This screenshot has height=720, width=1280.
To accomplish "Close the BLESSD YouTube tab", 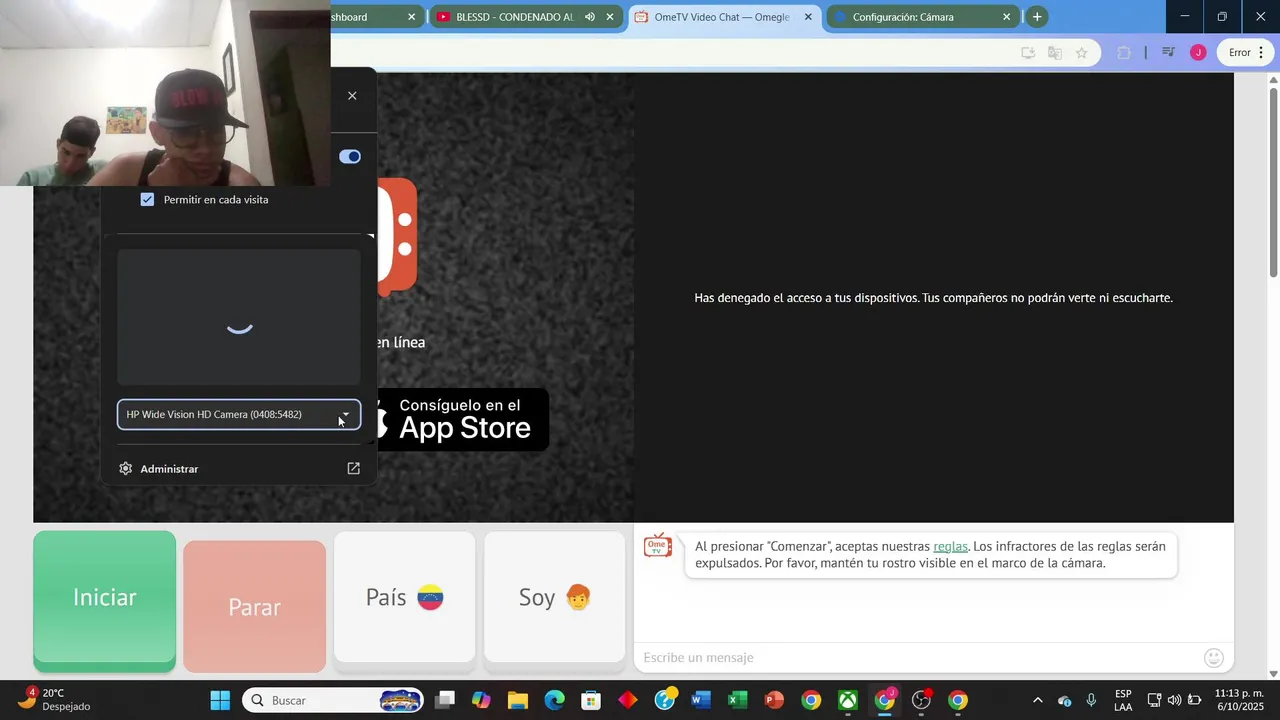I will pyautogui.click(x=610, y=17).
